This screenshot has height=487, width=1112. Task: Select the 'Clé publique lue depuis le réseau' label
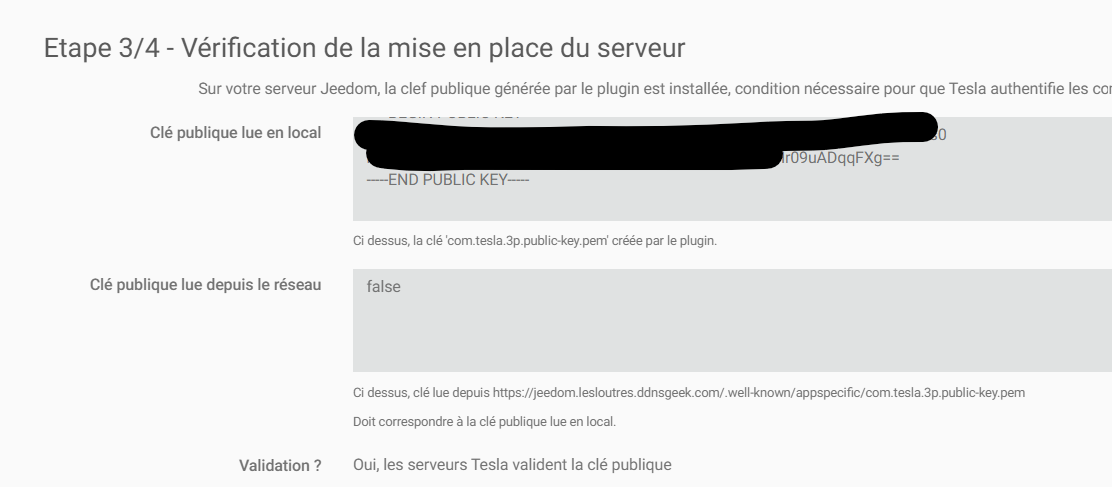206,285
